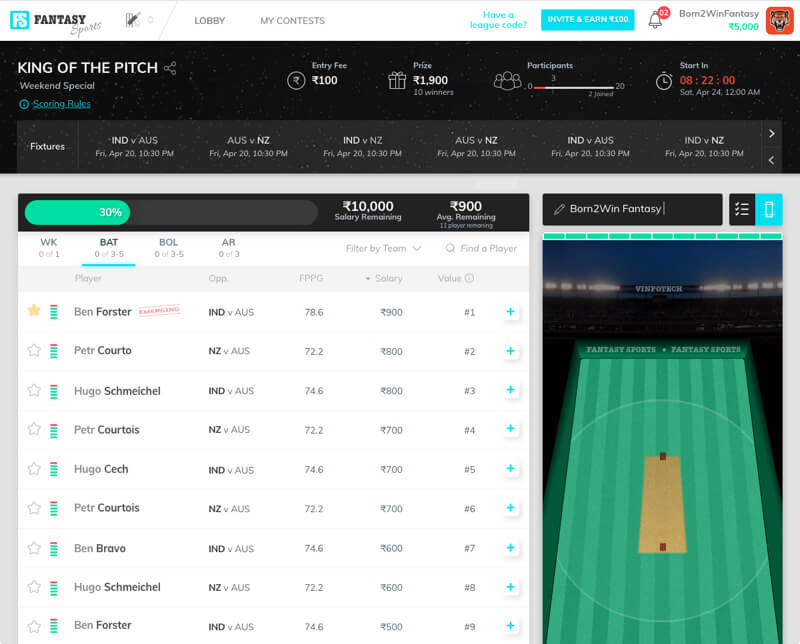Add Ben Forster with plus icon
Image resolution: width=800 pixels, height=644 pixels.
(x=510, y=312)
